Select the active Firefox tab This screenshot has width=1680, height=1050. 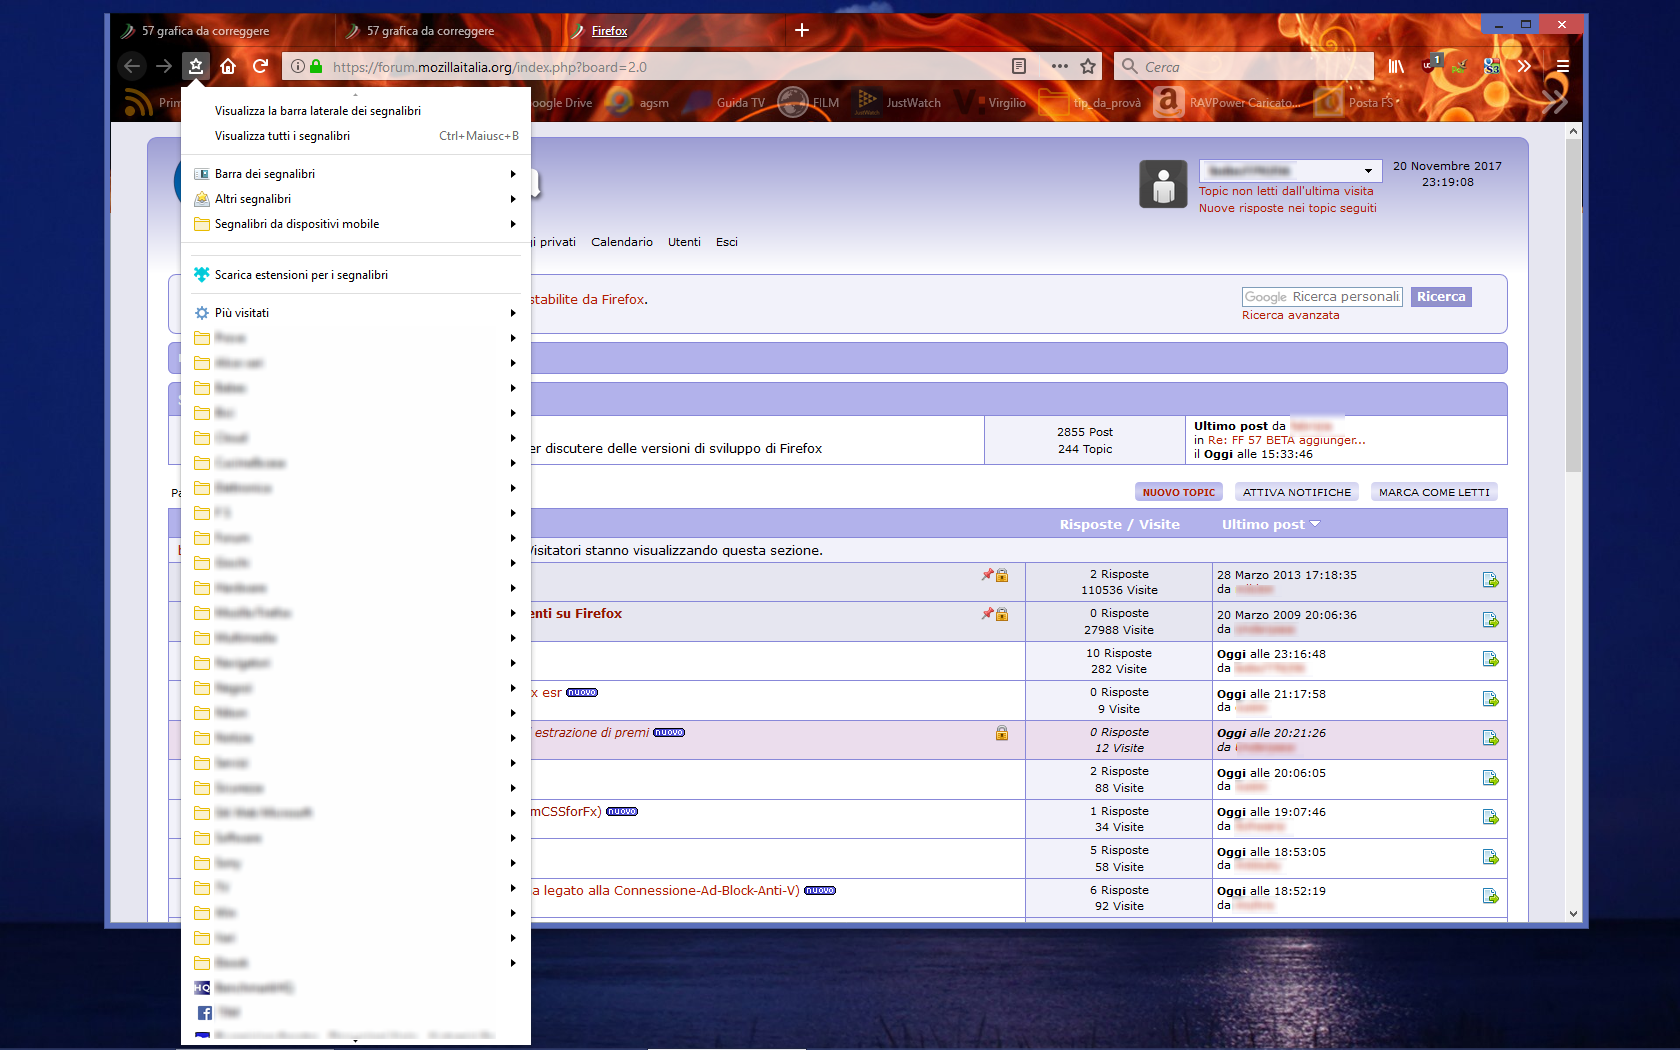[672, 31]
